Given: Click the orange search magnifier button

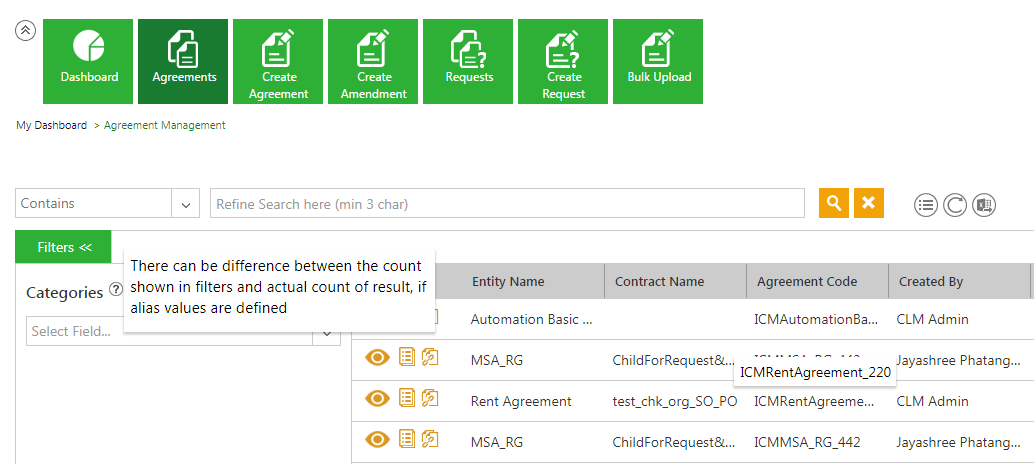Looking at the screenshot, I should click(x=834, y=203).
